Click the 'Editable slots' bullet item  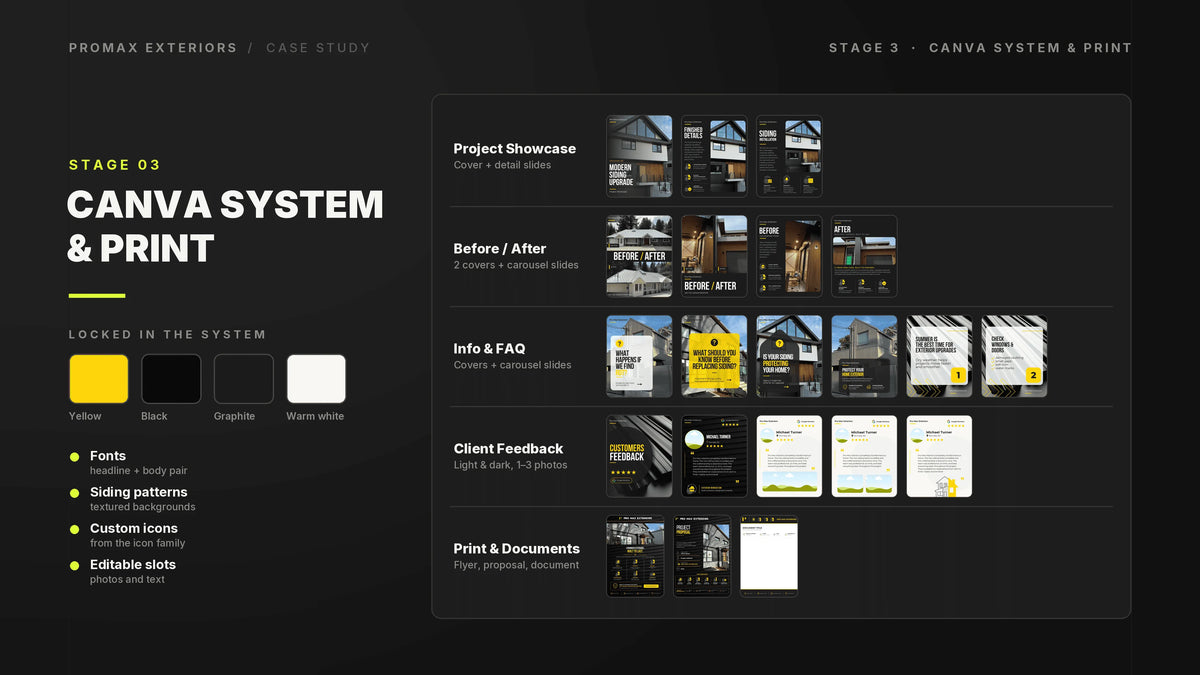(133, 564)
